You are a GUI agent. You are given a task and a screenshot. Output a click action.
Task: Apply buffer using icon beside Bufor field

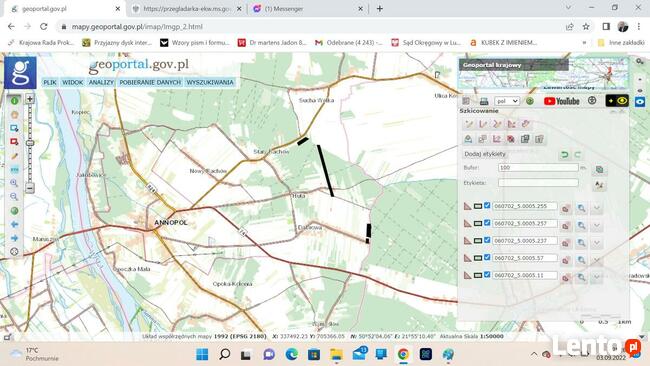pos(599,169)
